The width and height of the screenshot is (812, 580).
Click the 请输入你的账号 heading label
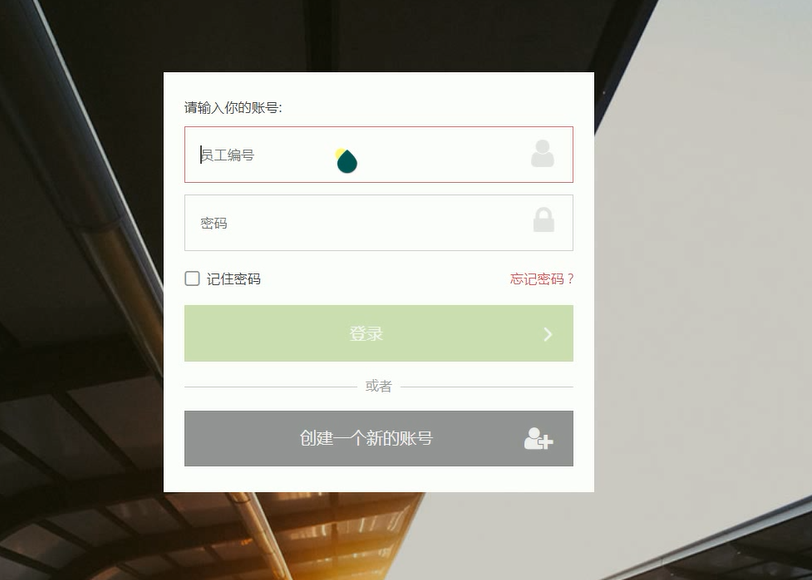233,108
